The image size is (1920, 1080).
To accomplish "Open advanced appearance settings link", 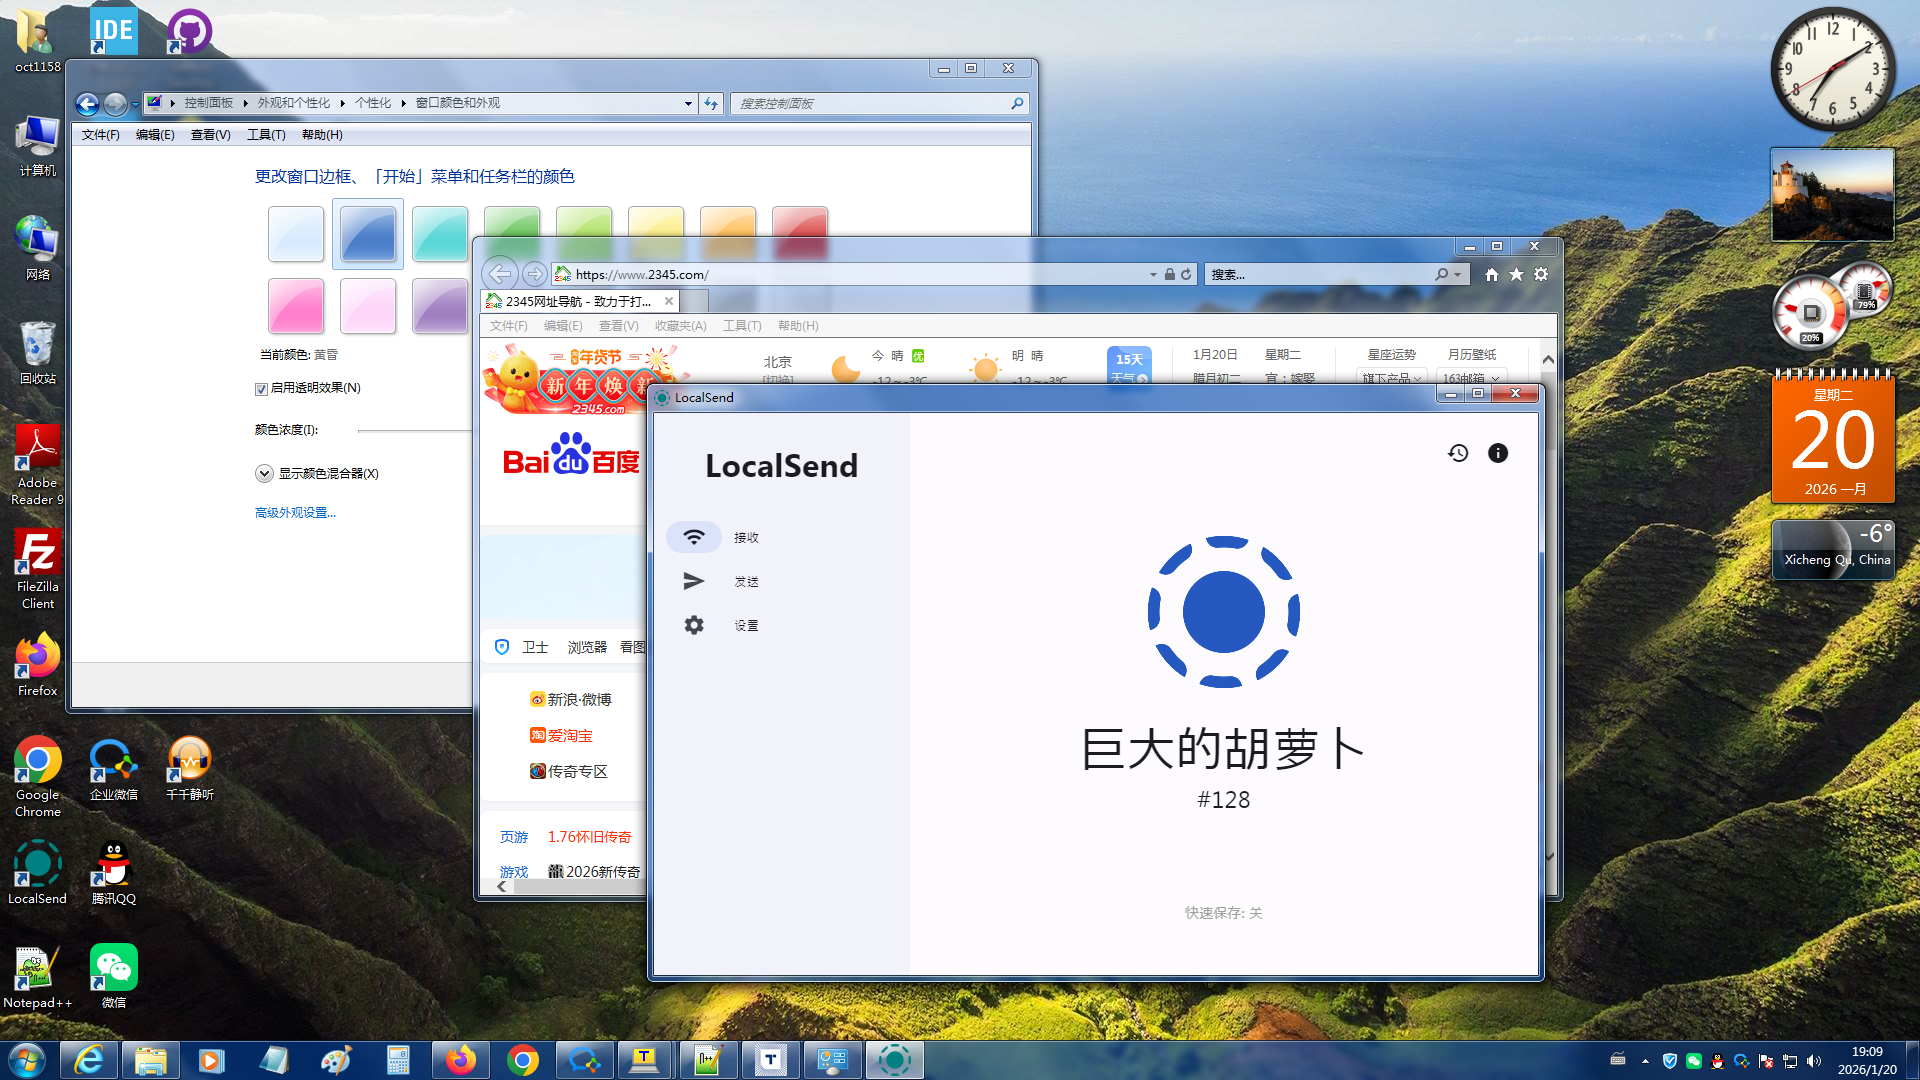I will (295, 513).
